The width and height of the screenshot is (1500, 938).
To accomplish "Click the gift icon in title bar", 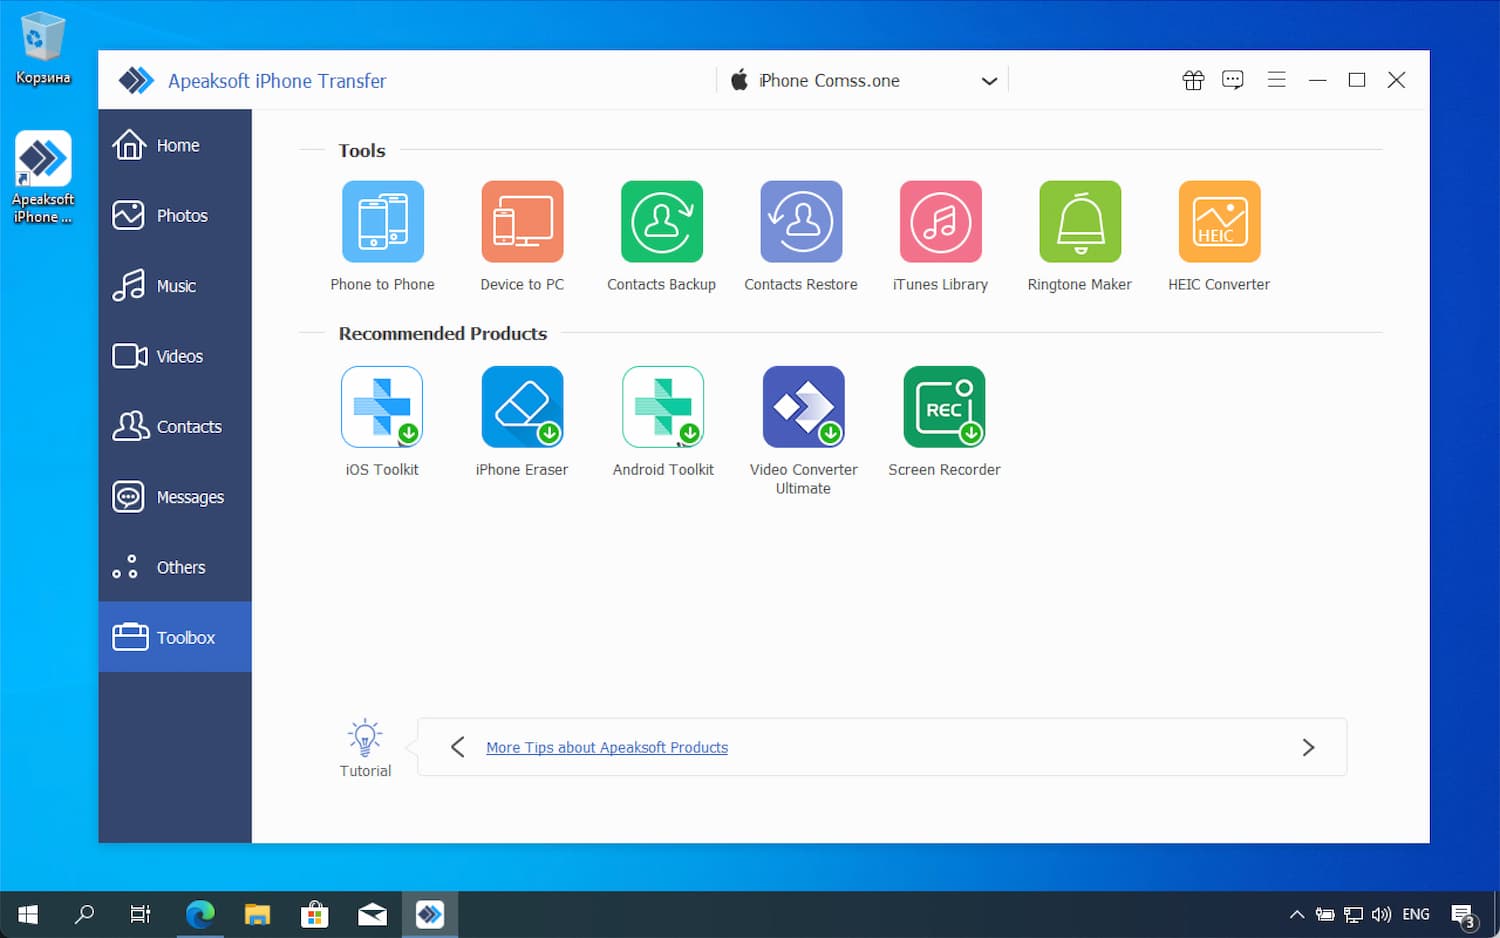I will pyautogui.click(x=1193, y=80).
